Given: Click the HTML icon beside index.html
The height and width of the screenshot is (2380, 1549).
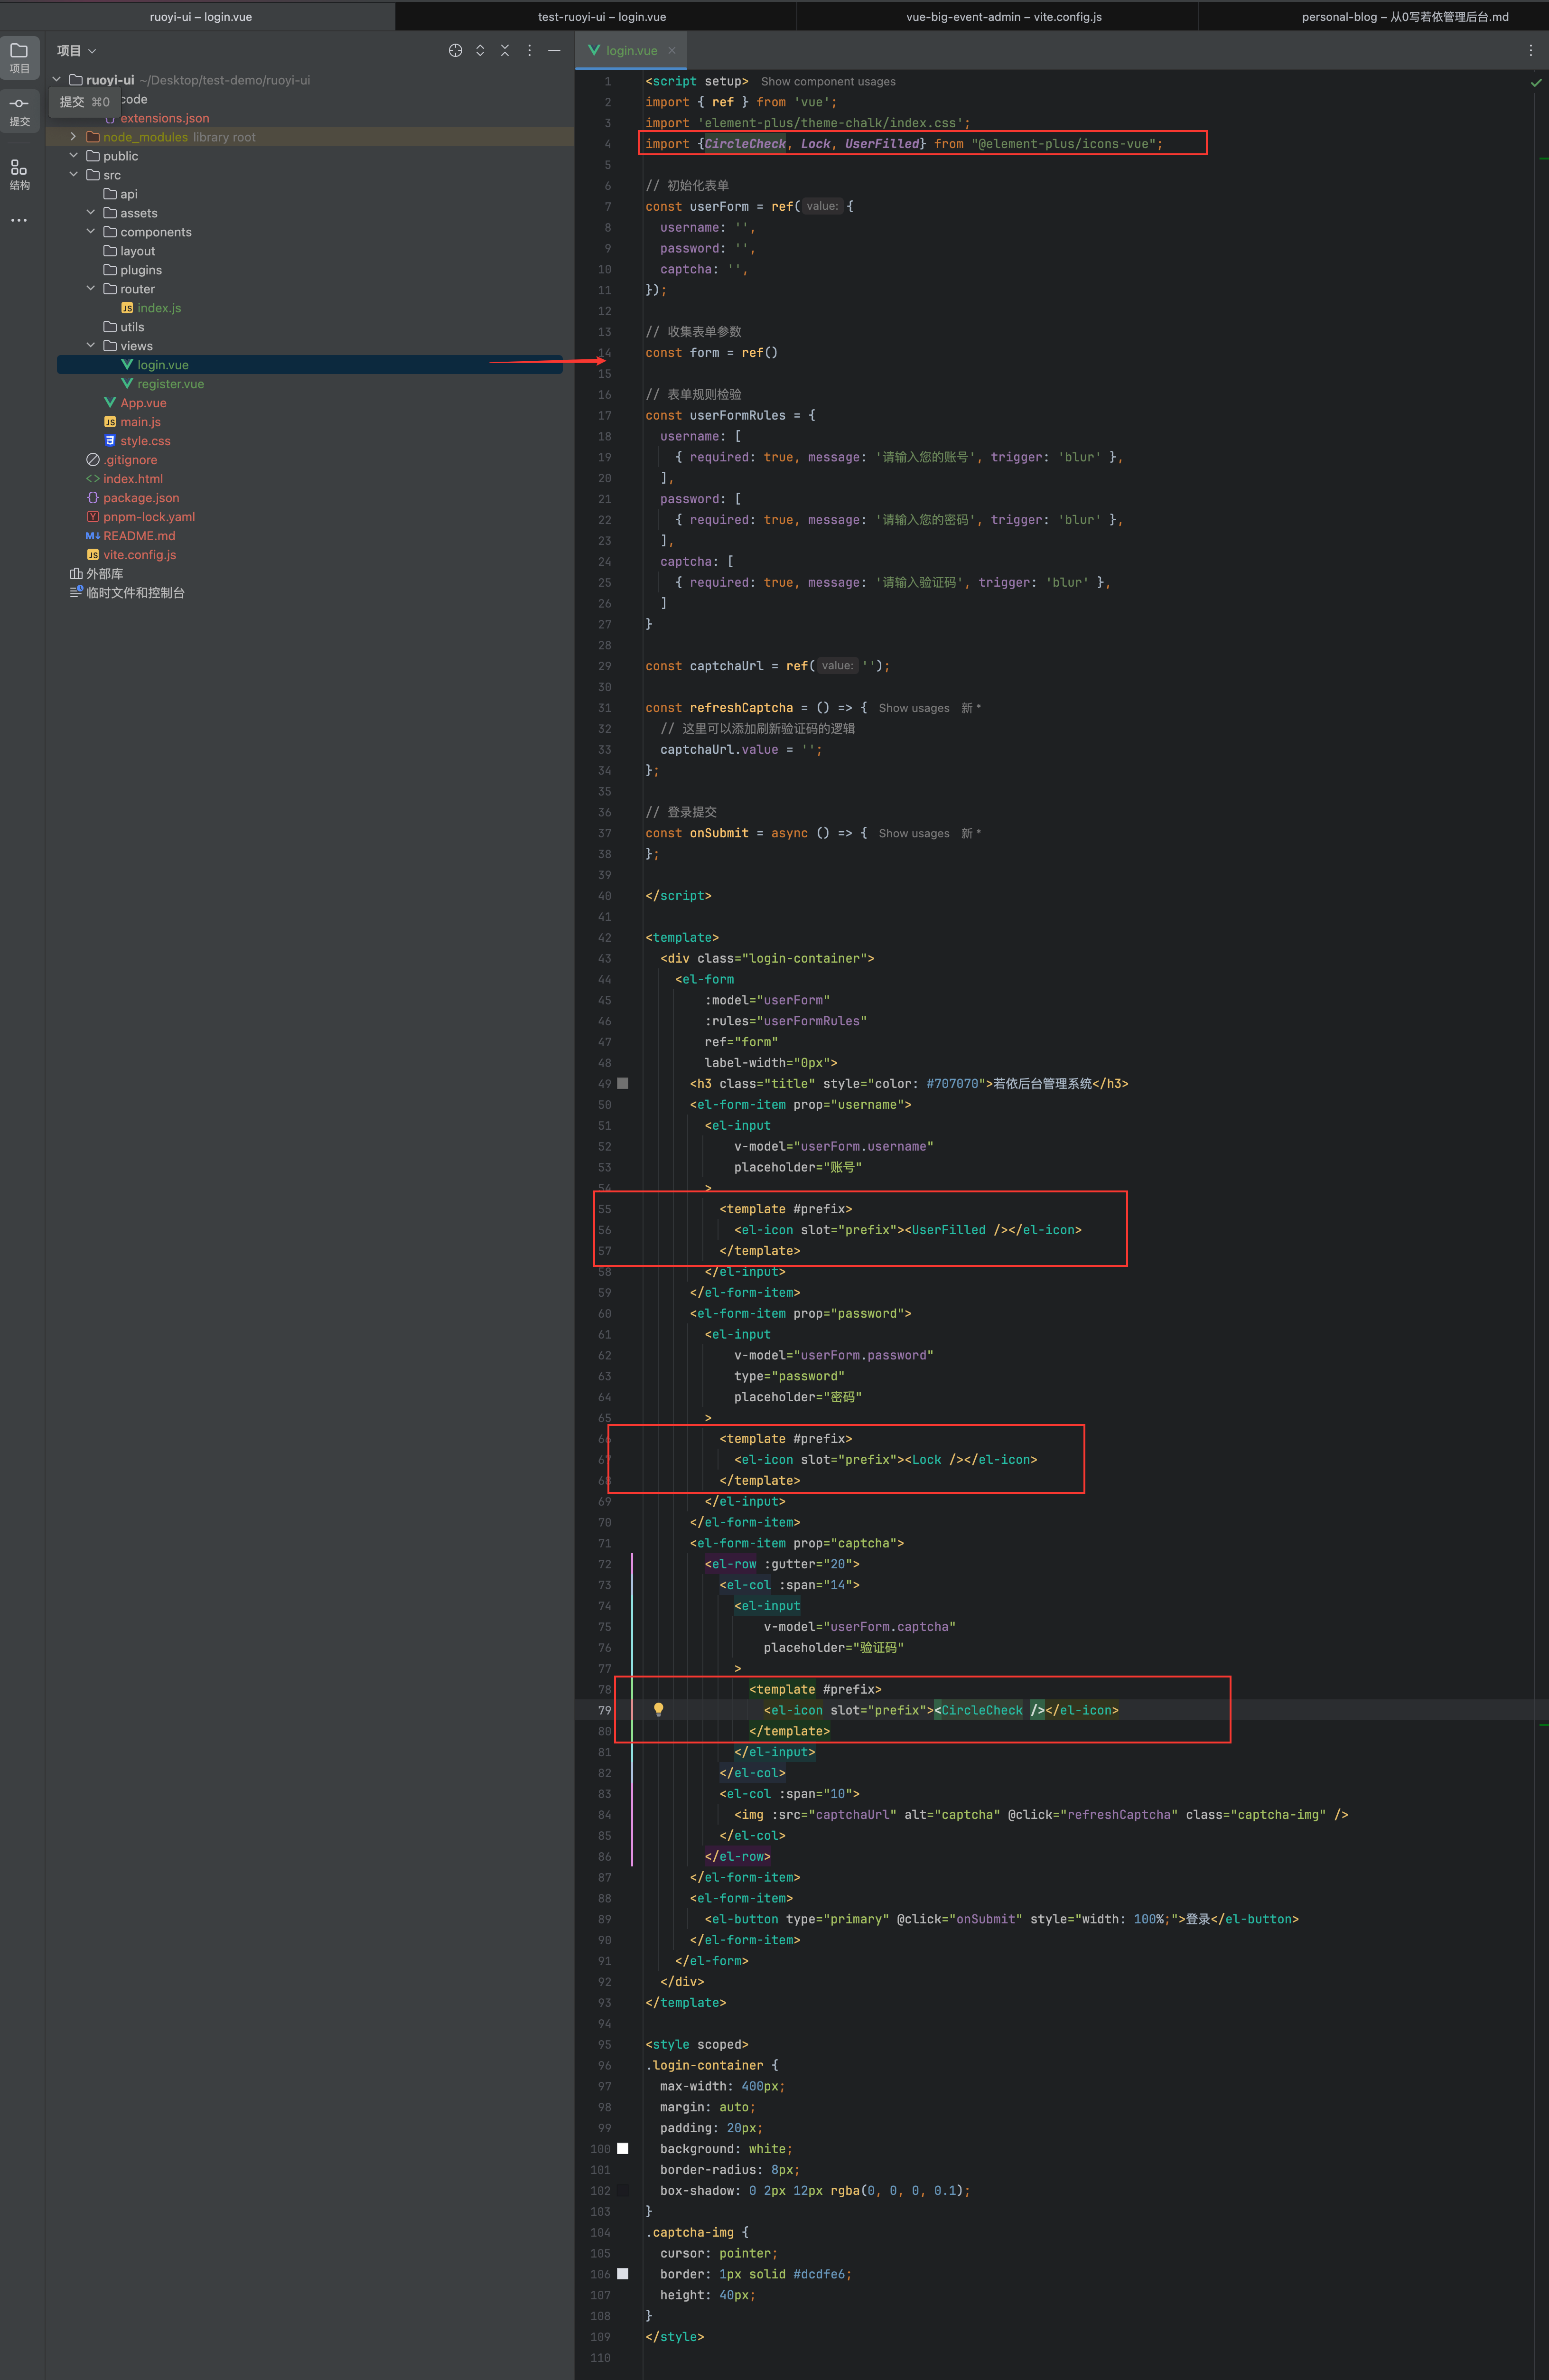Looking at the screenshot, I should click(x=93, y=478).
